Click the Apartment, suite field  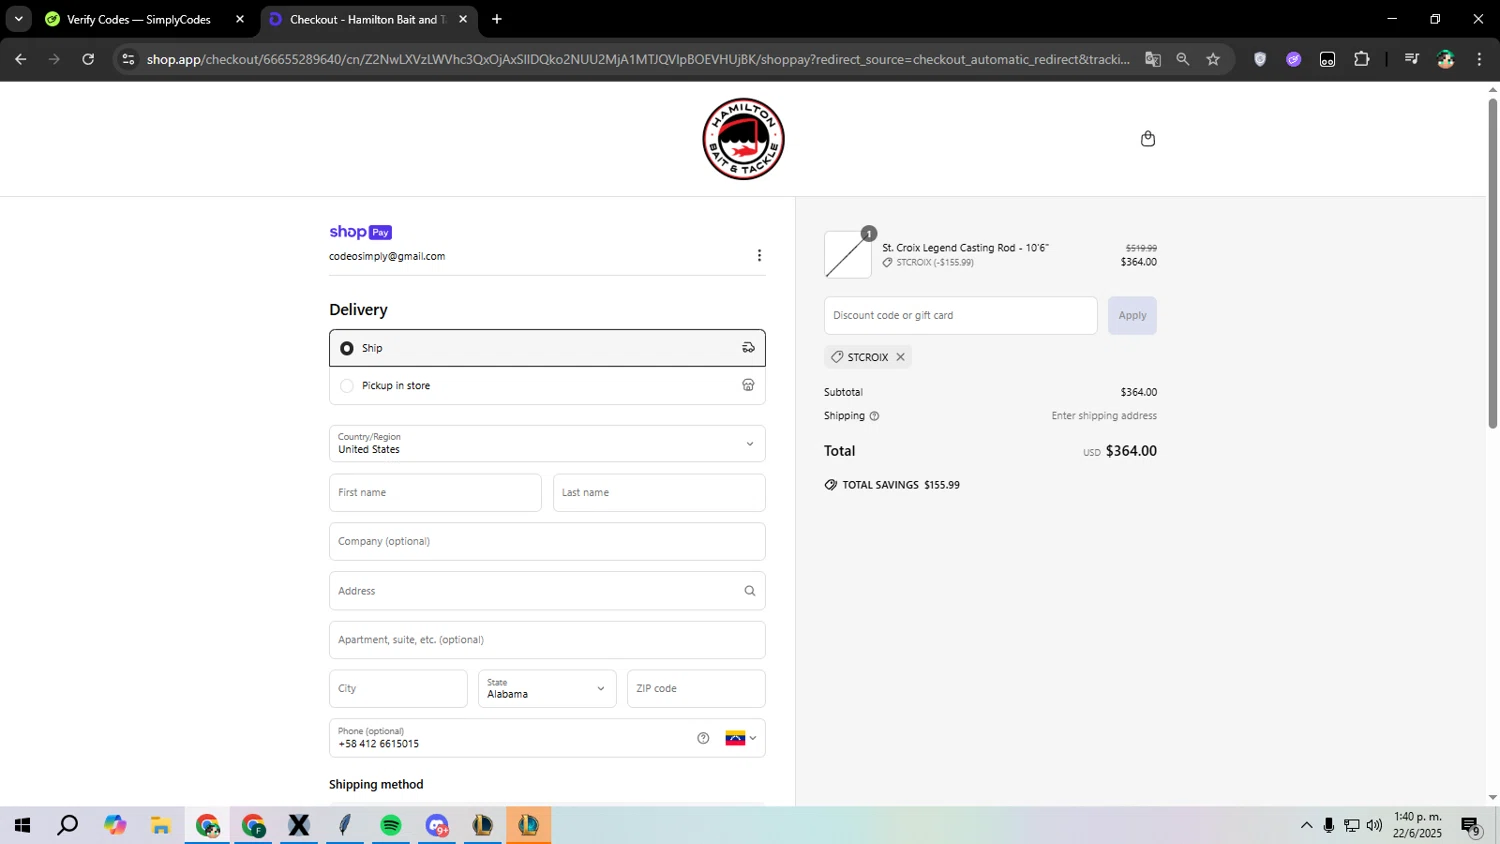tap(547, 640)
